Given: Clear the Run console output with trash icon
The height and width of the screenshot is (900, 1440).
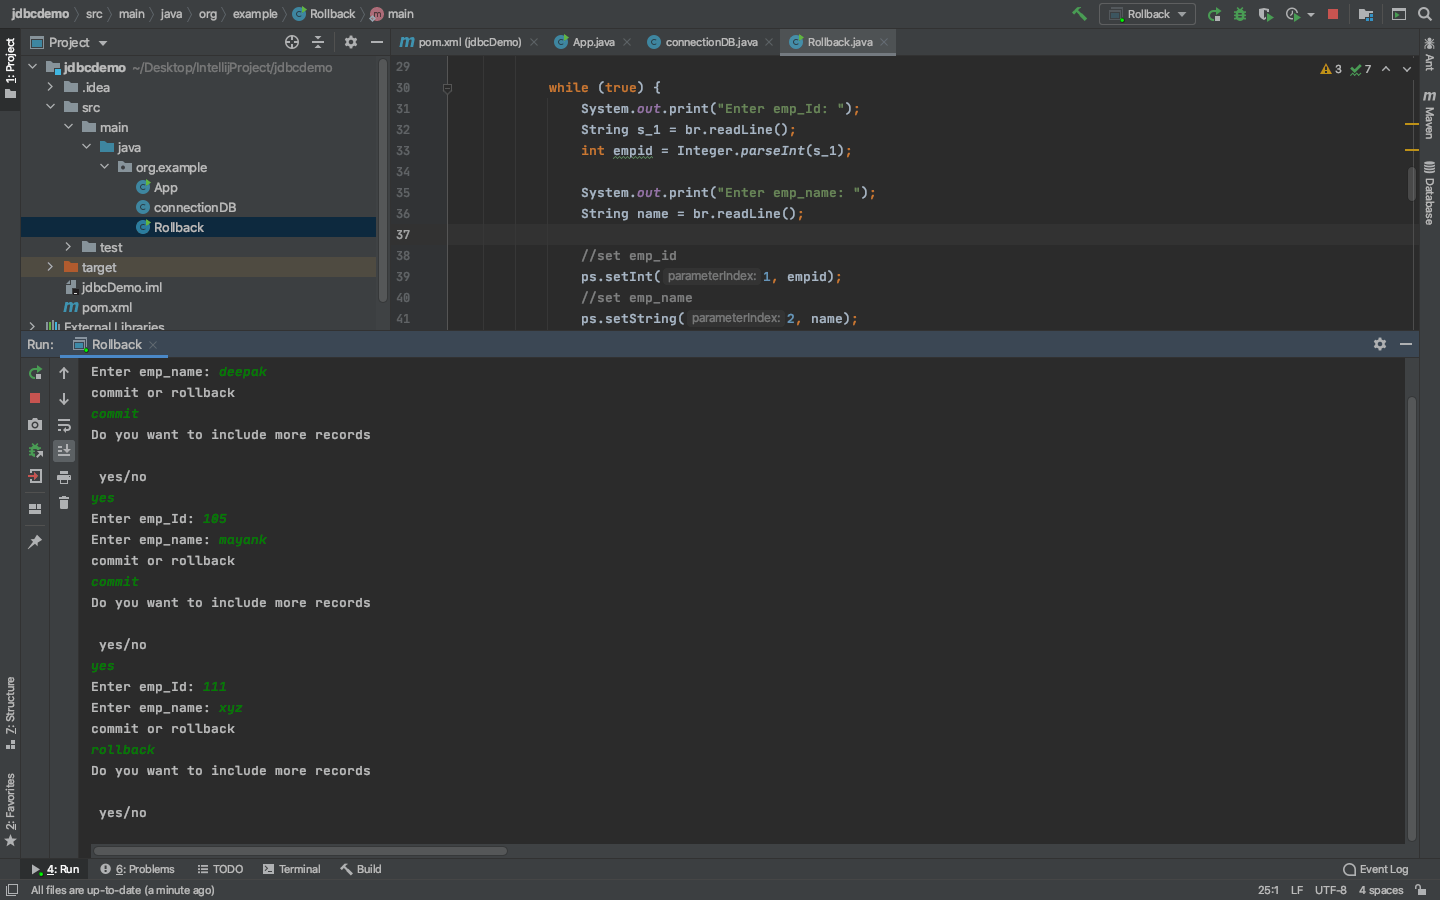Looking at the screenshot, I should [64, 503].
